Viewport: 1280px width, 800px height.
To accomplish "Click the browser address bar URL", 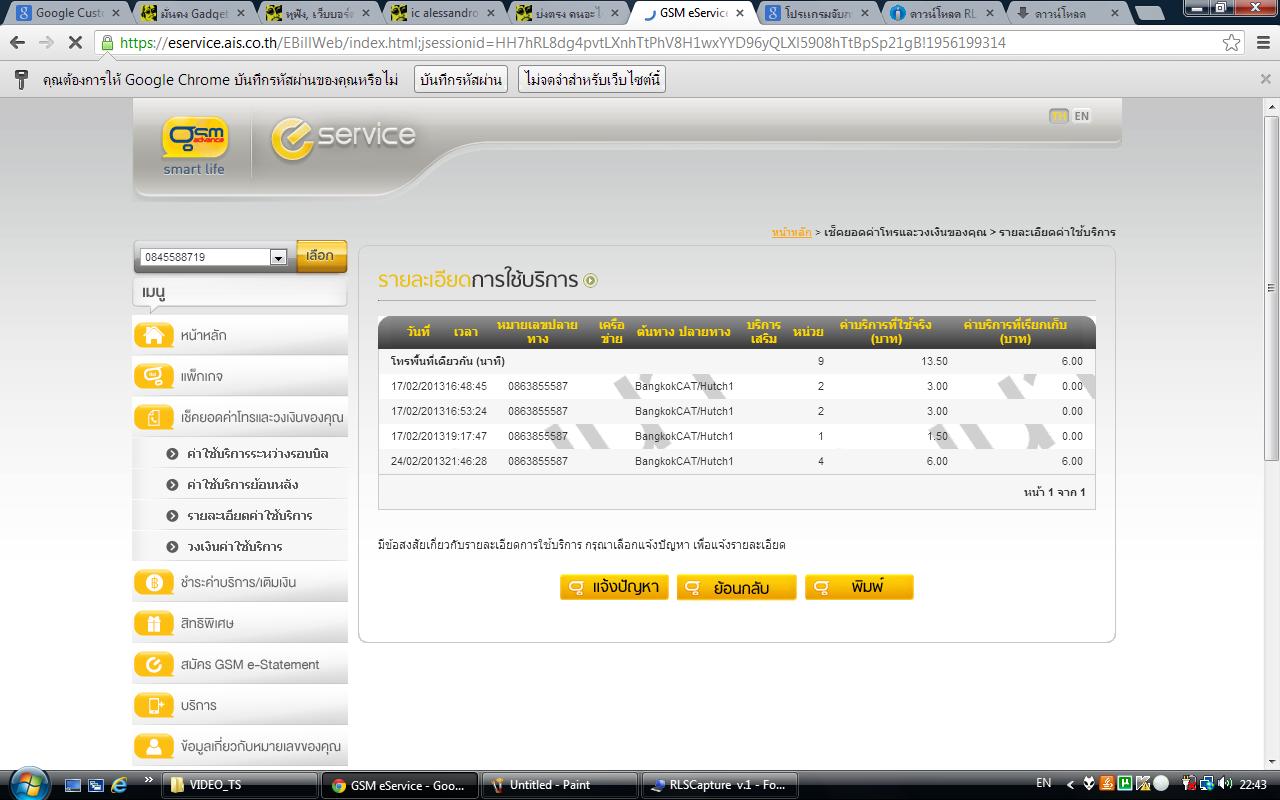I will 562,43.
